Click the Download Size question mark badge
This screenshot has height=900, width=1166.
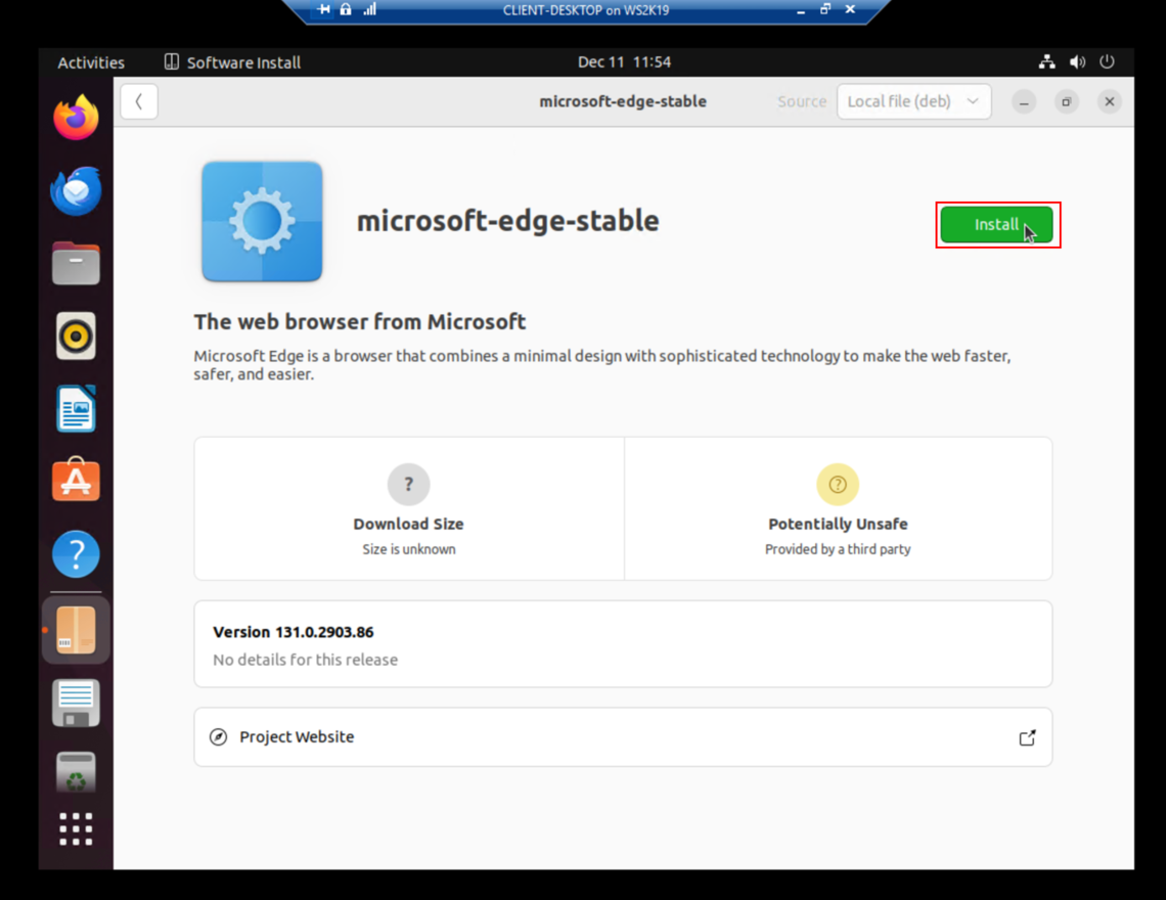pyautogui.click(x=408, y=484)
